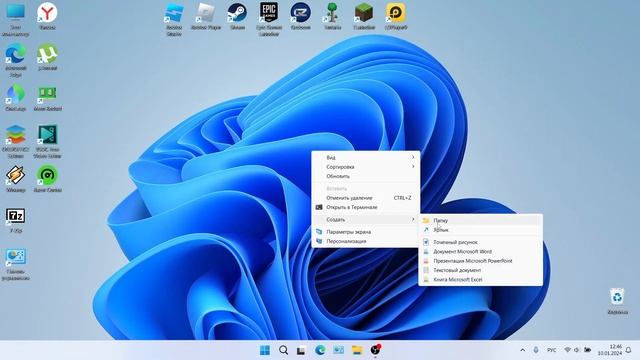This screenshot has height=360, width=640.
Task: Choose Отменить удаление in the context menu
Action: click(x=366, y=198)
